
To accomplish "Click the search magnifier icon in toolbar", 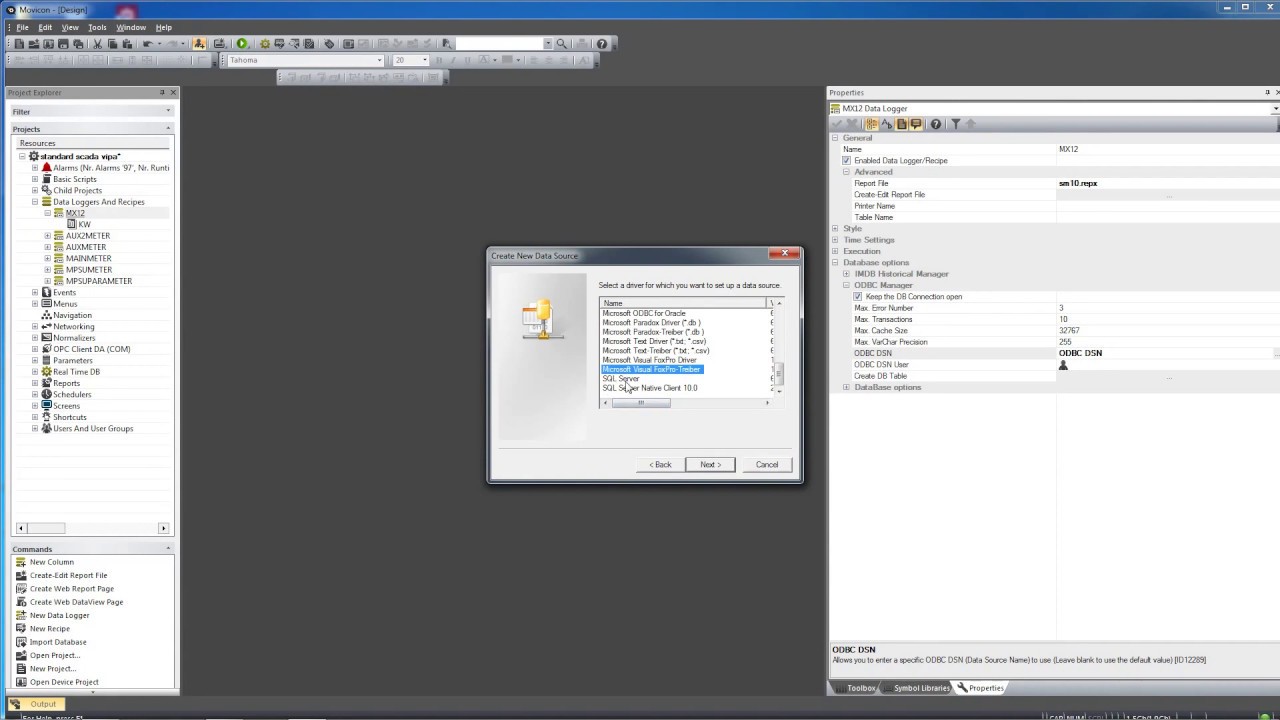I will point(562,44).
